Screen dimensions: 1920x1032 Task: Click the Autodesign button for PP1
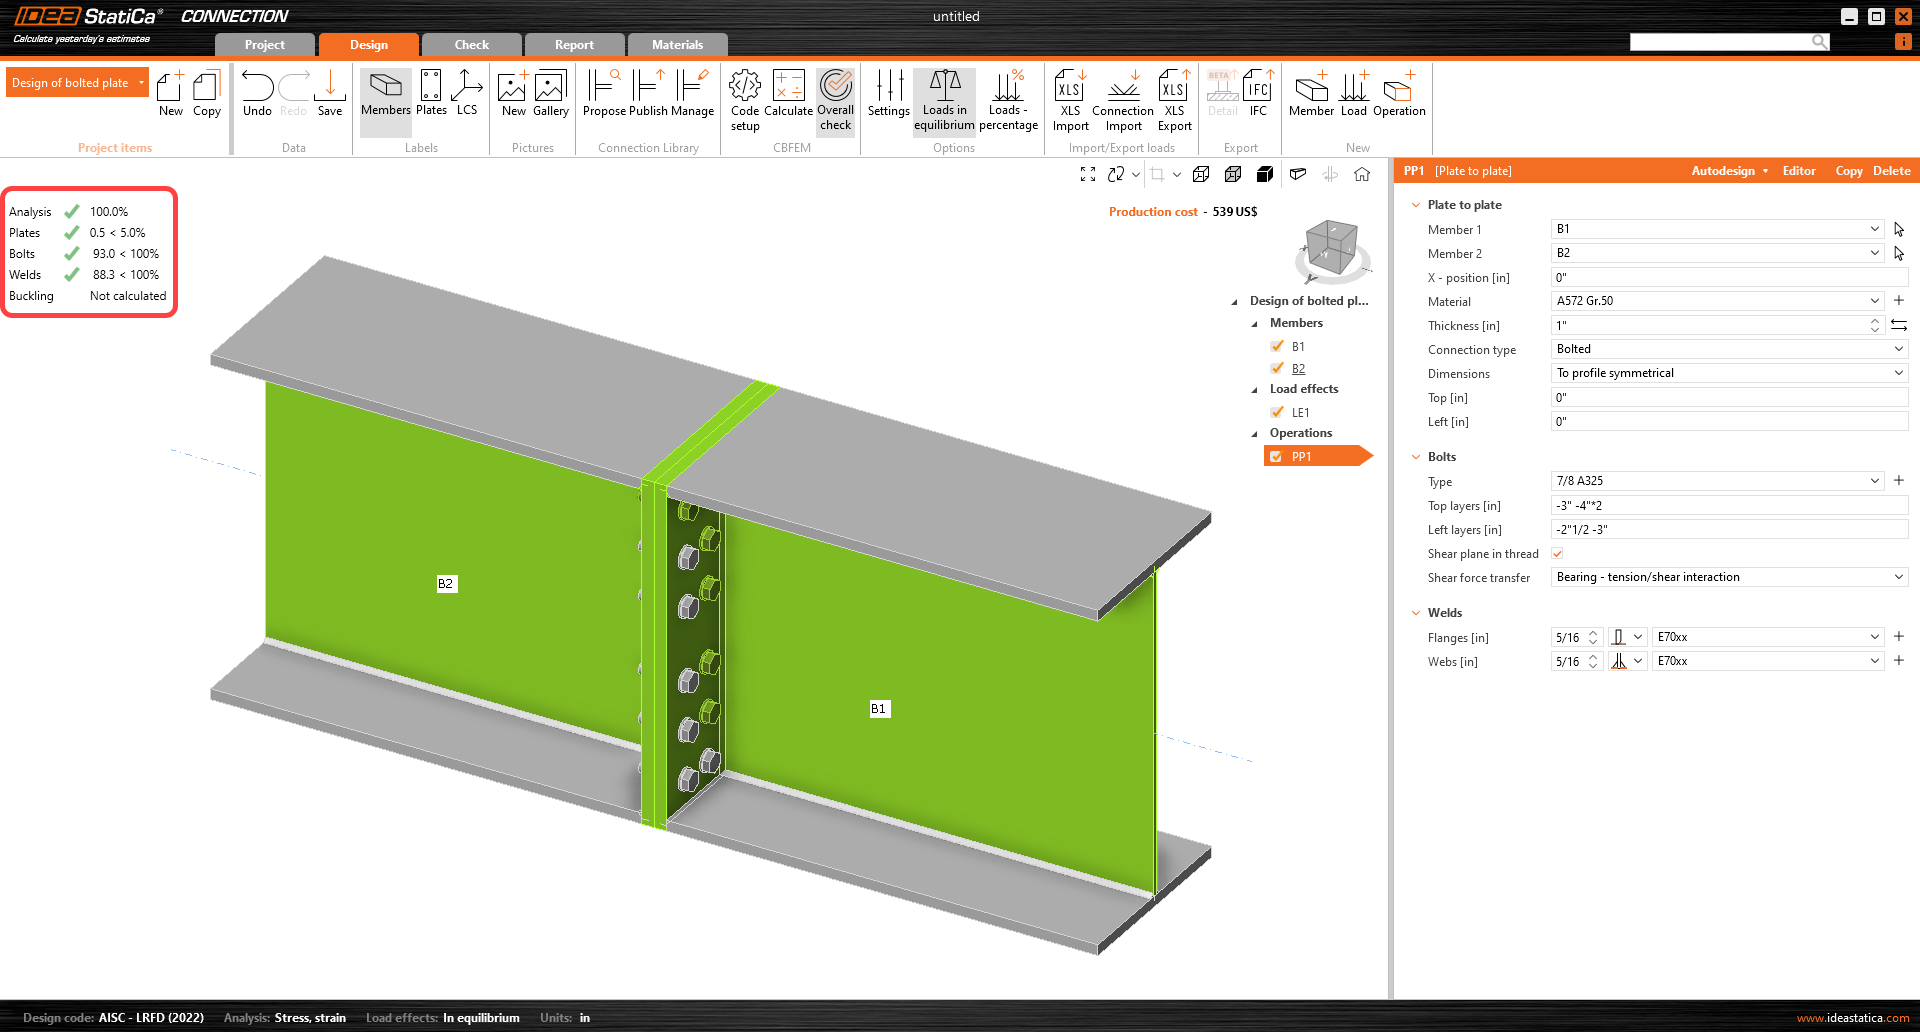click(x=1724, y=171)
